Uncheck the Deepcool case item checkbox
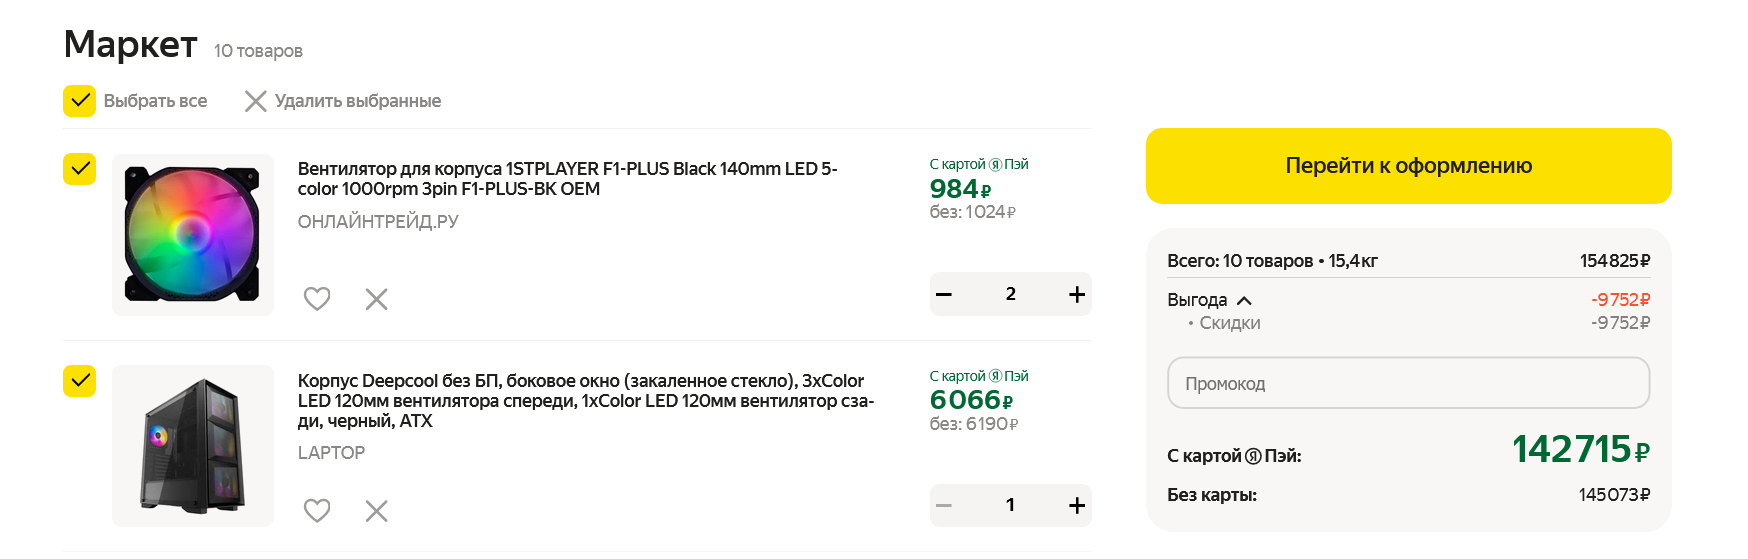Screen dimensions: 1748x559 pos(80,381)
